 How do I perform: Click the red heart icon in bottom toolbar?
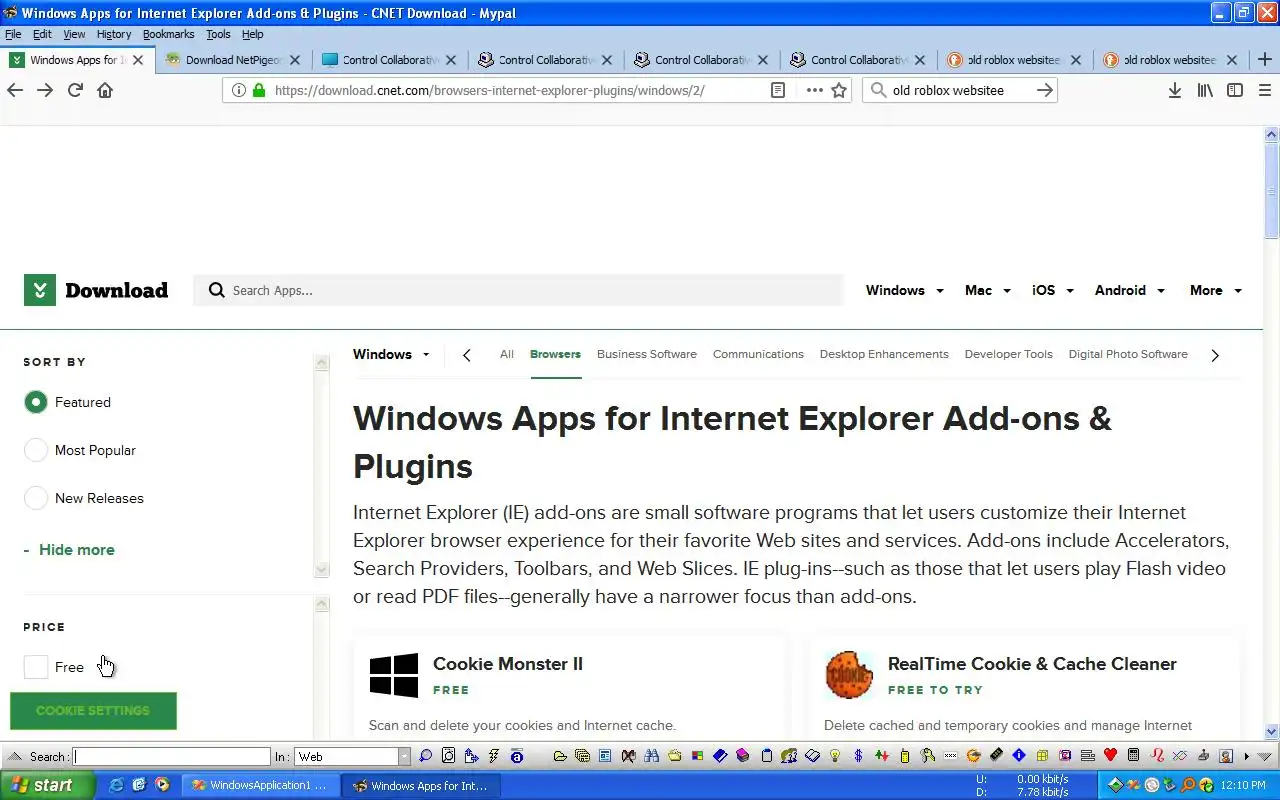pos(1110,756)
